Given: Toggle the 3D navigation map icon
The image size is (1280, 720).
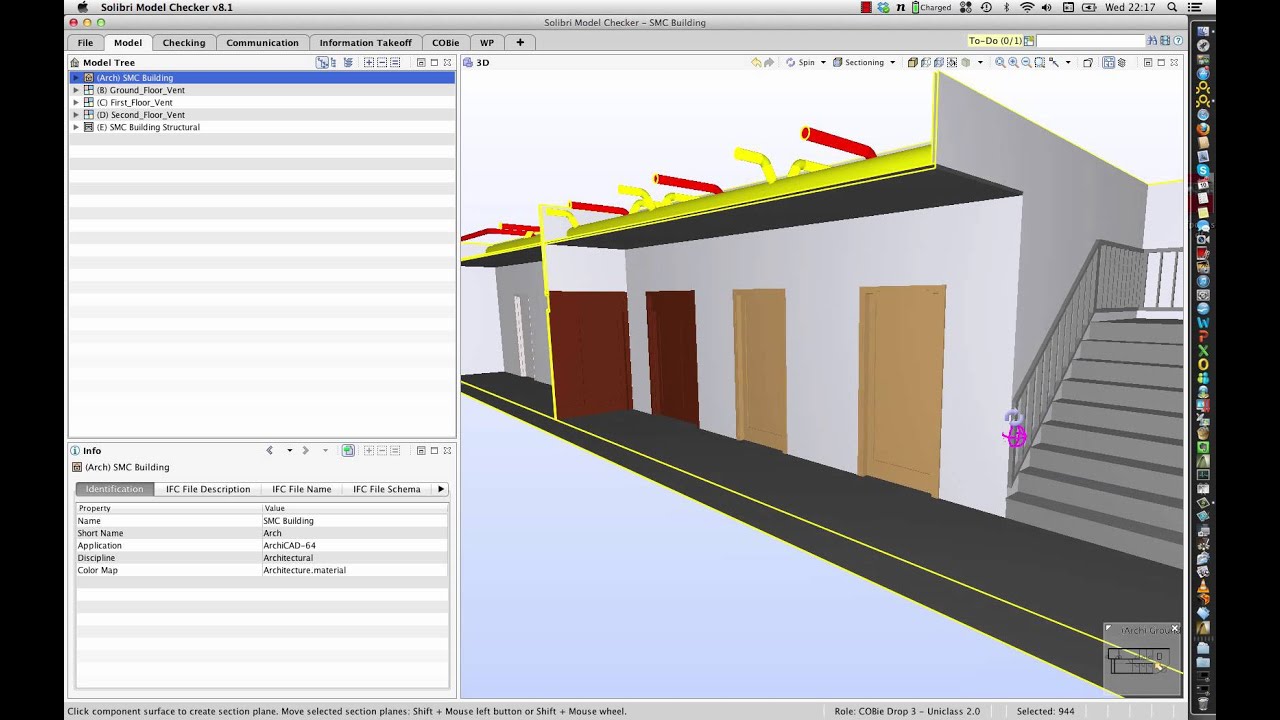Looking at the screenshot, I should tap(1109, 62).
